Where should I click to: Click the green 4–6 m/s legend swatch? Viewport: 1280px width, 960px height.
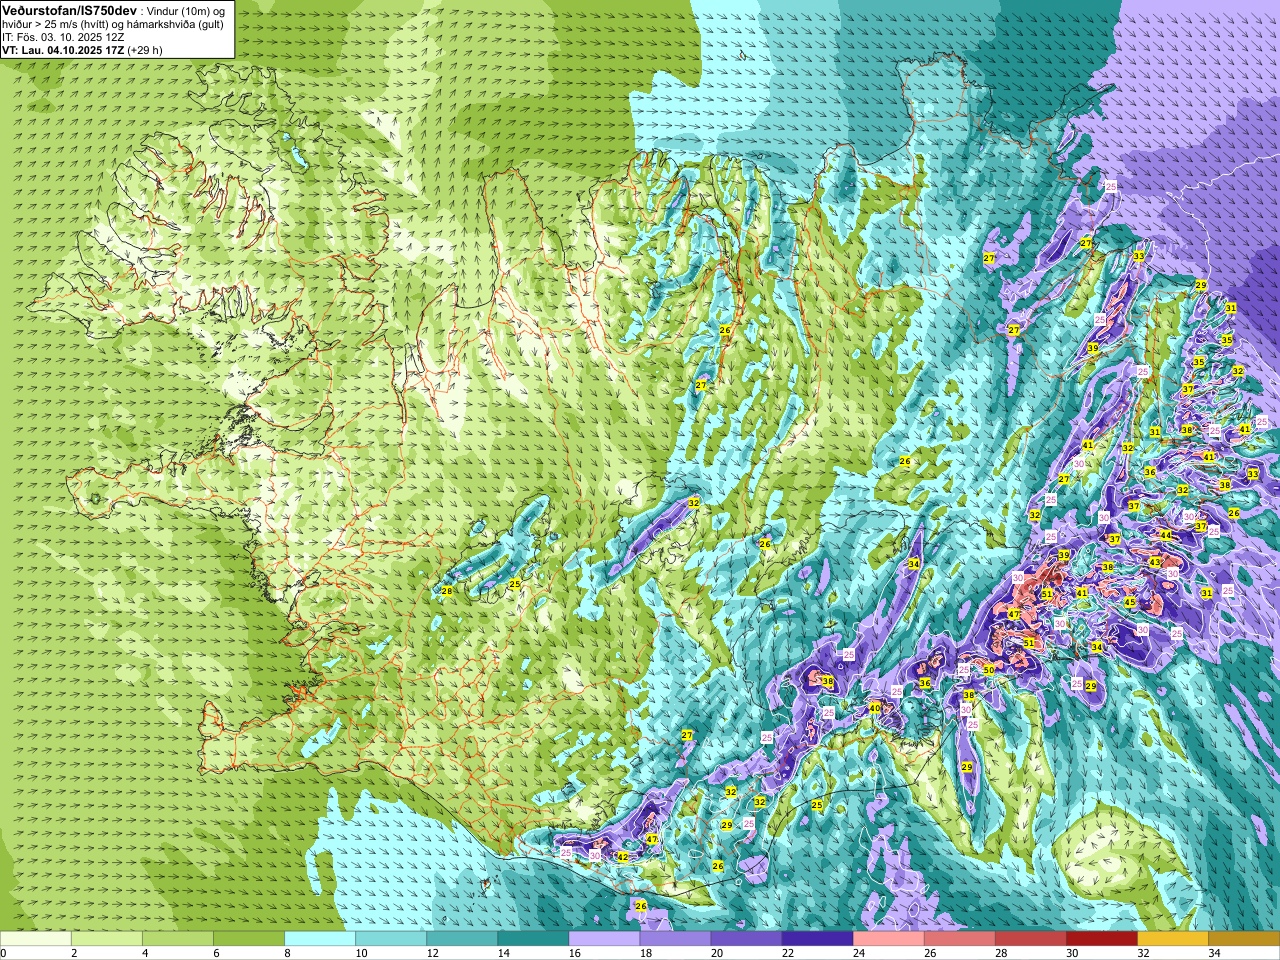coord(178,939)
